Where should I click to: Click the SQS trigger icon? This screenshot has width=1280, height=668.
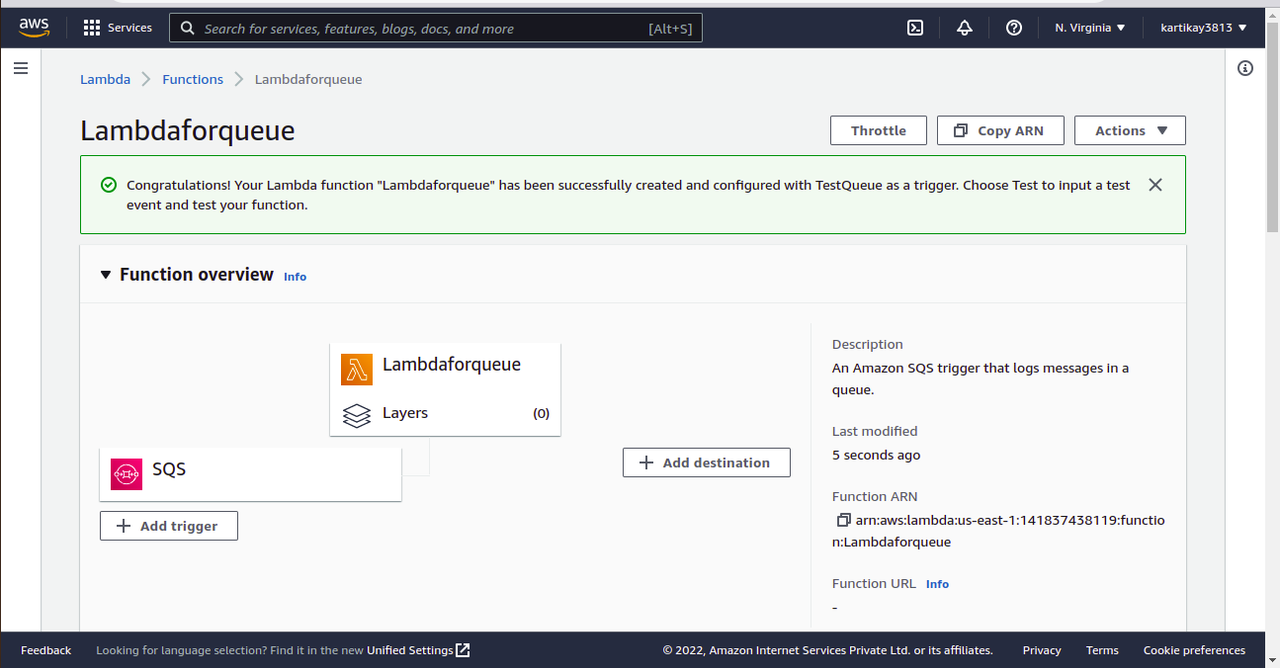tap(127, 473)
